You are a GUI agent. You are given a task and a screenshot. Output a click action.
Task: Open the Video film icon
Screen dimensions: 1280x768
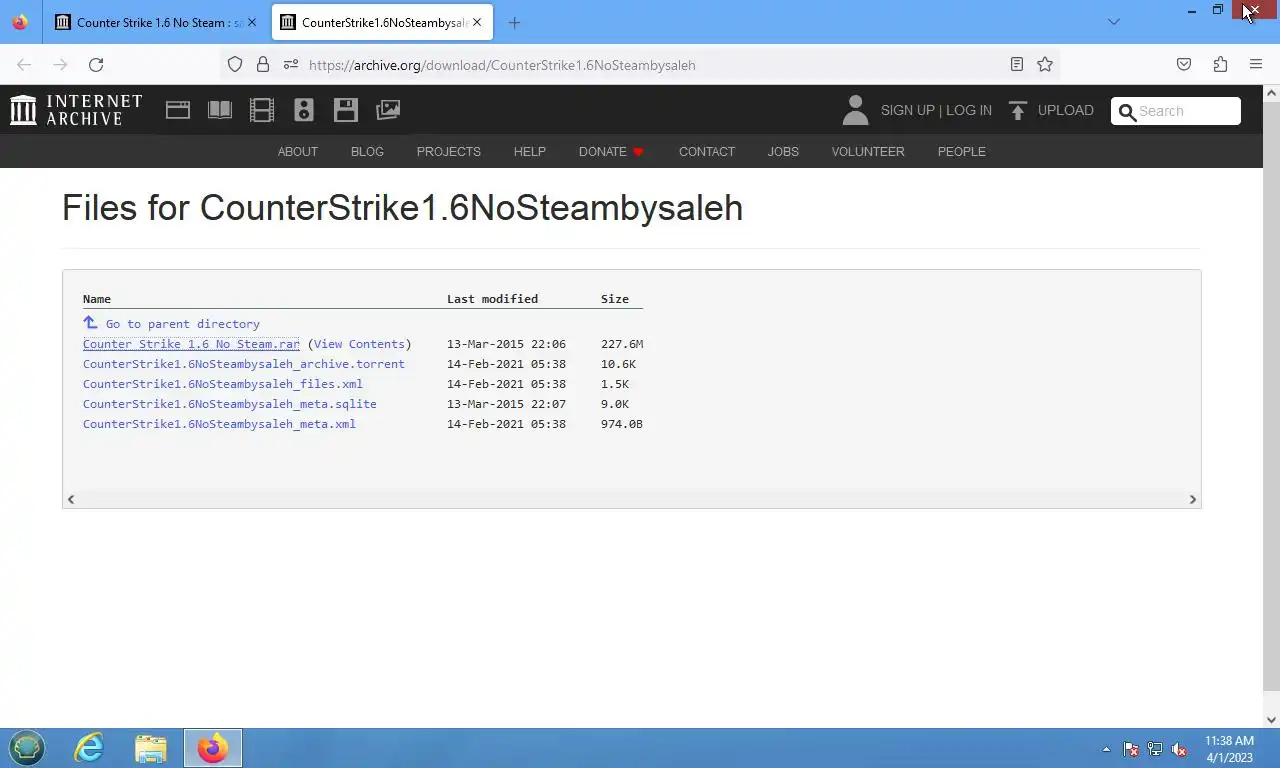[262, 110]
